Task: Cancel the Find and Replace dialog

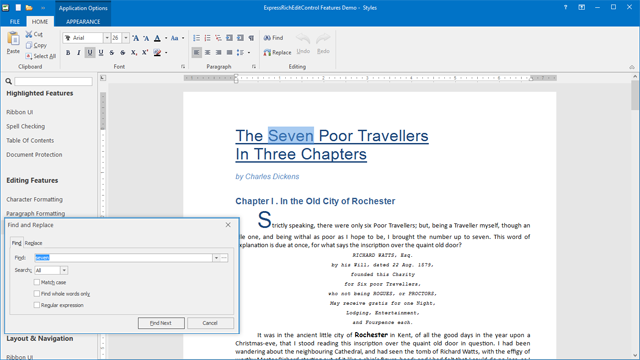Action: click(210, 323)
